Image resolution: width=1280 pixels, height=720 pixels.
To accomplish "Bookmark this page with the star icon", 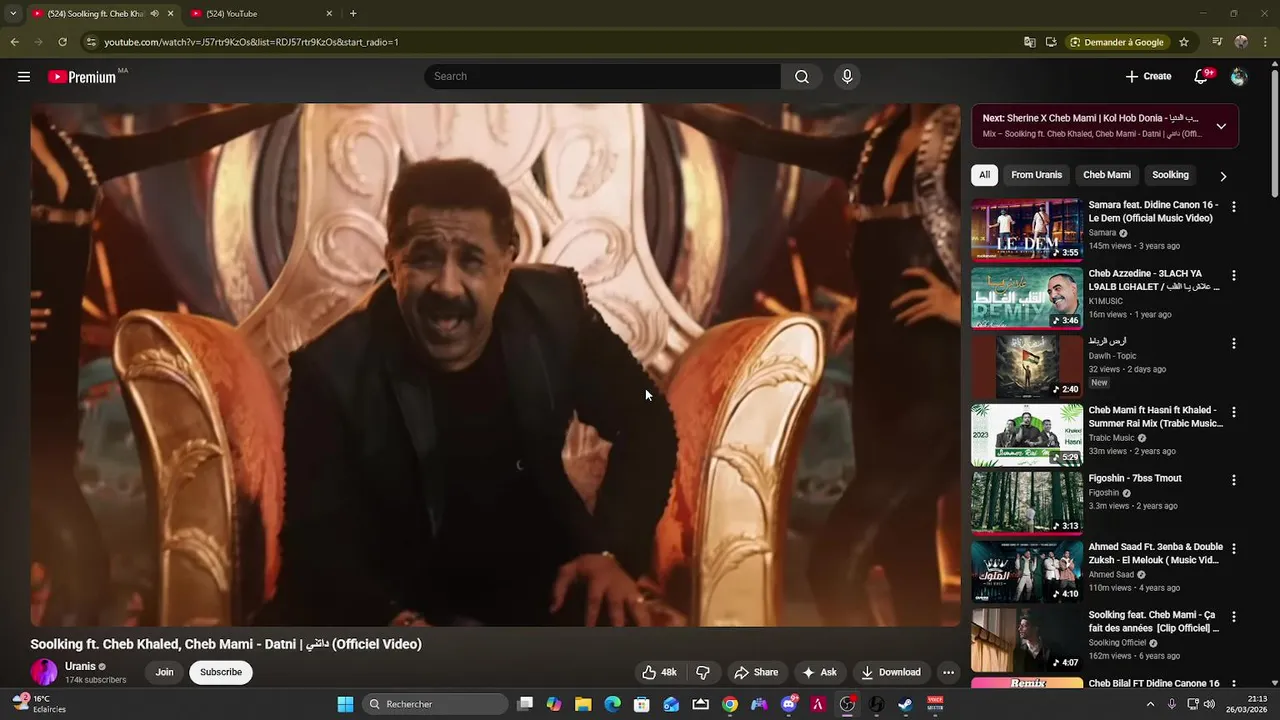I will 1184,42.
